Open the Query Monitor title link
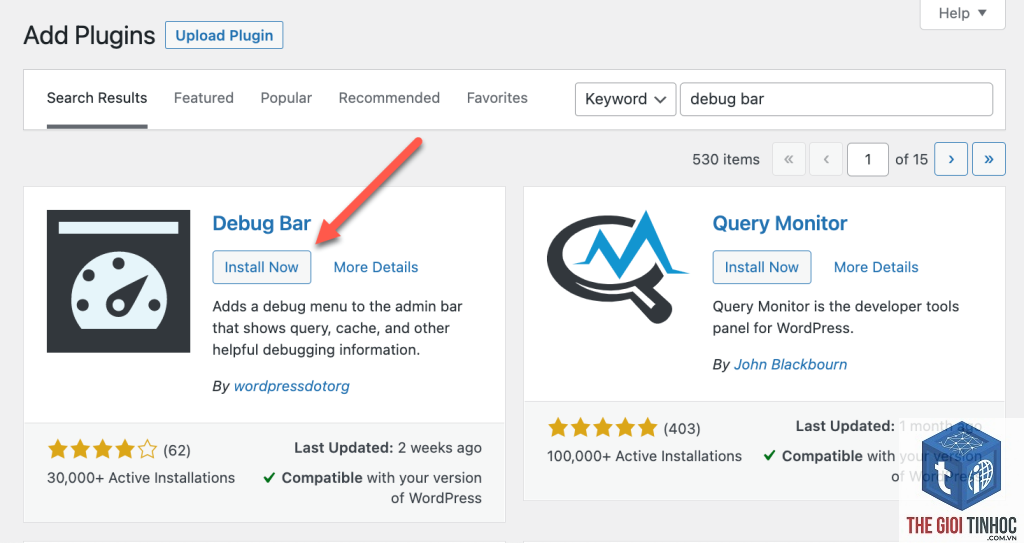 tap(780, 223)
